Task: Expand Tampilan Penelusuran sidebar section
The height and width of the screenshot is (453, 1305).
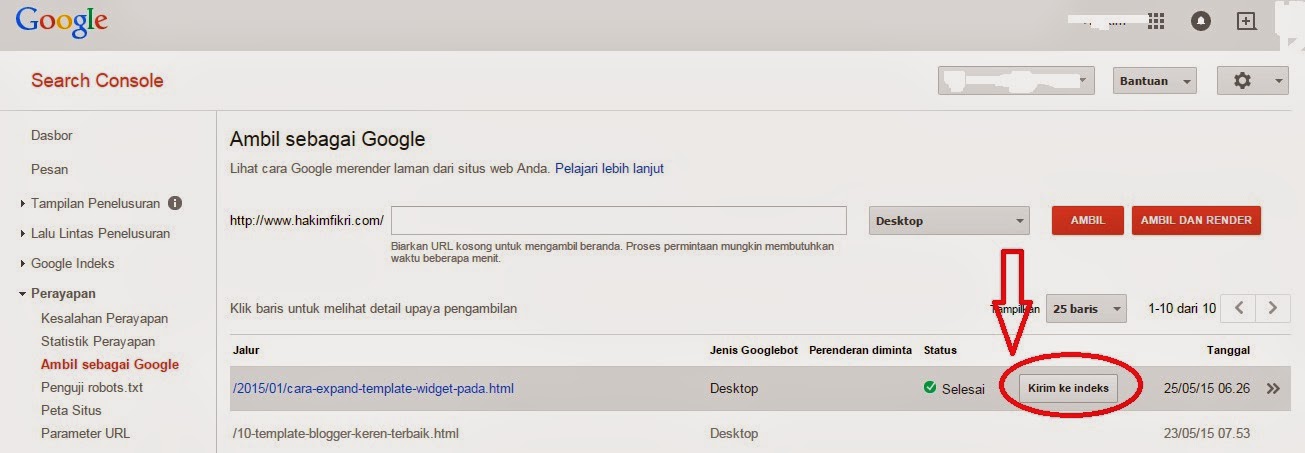Action: (x=95, y=203)
